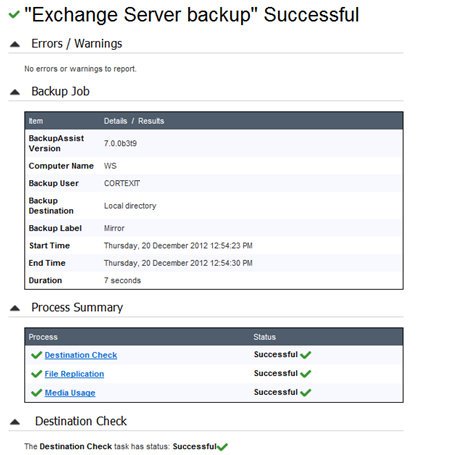The width and height of the screenshot is (467, 455).
Task: Click checkmark after Destination Check task status text
Action: (222, 447)
